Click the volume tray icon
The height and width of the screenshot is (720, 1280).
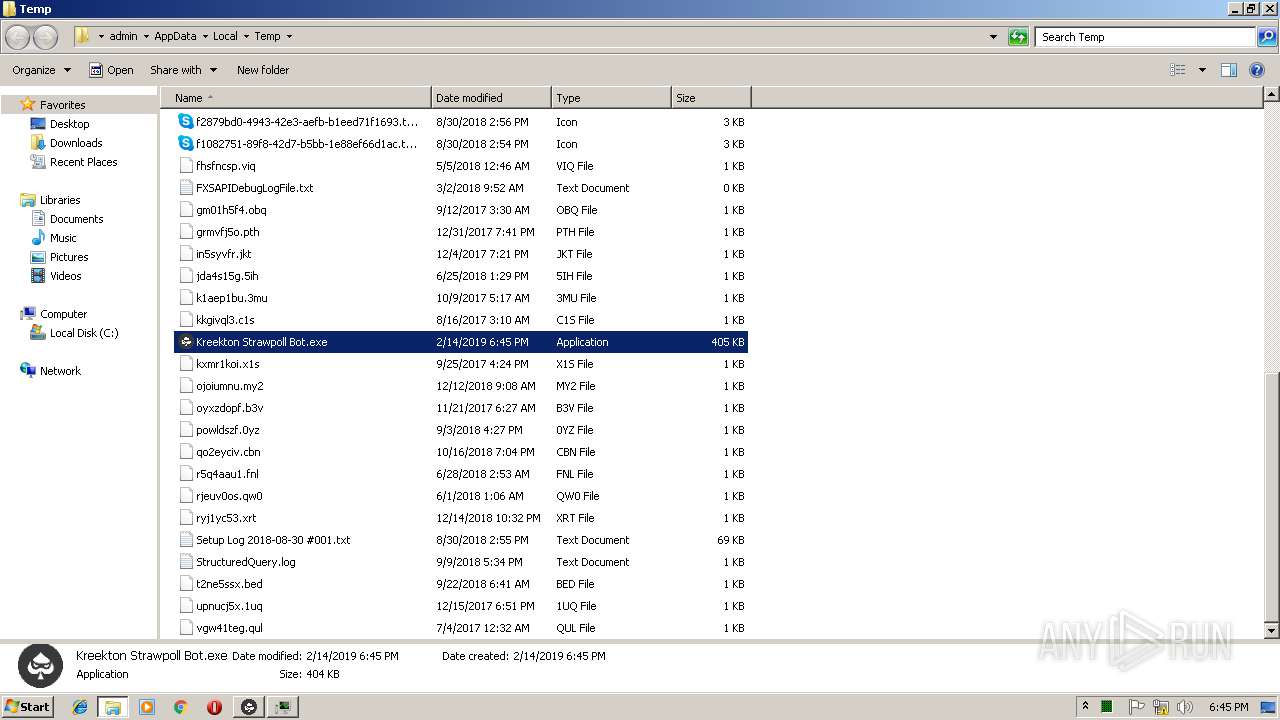click(x=1184, y=707)
